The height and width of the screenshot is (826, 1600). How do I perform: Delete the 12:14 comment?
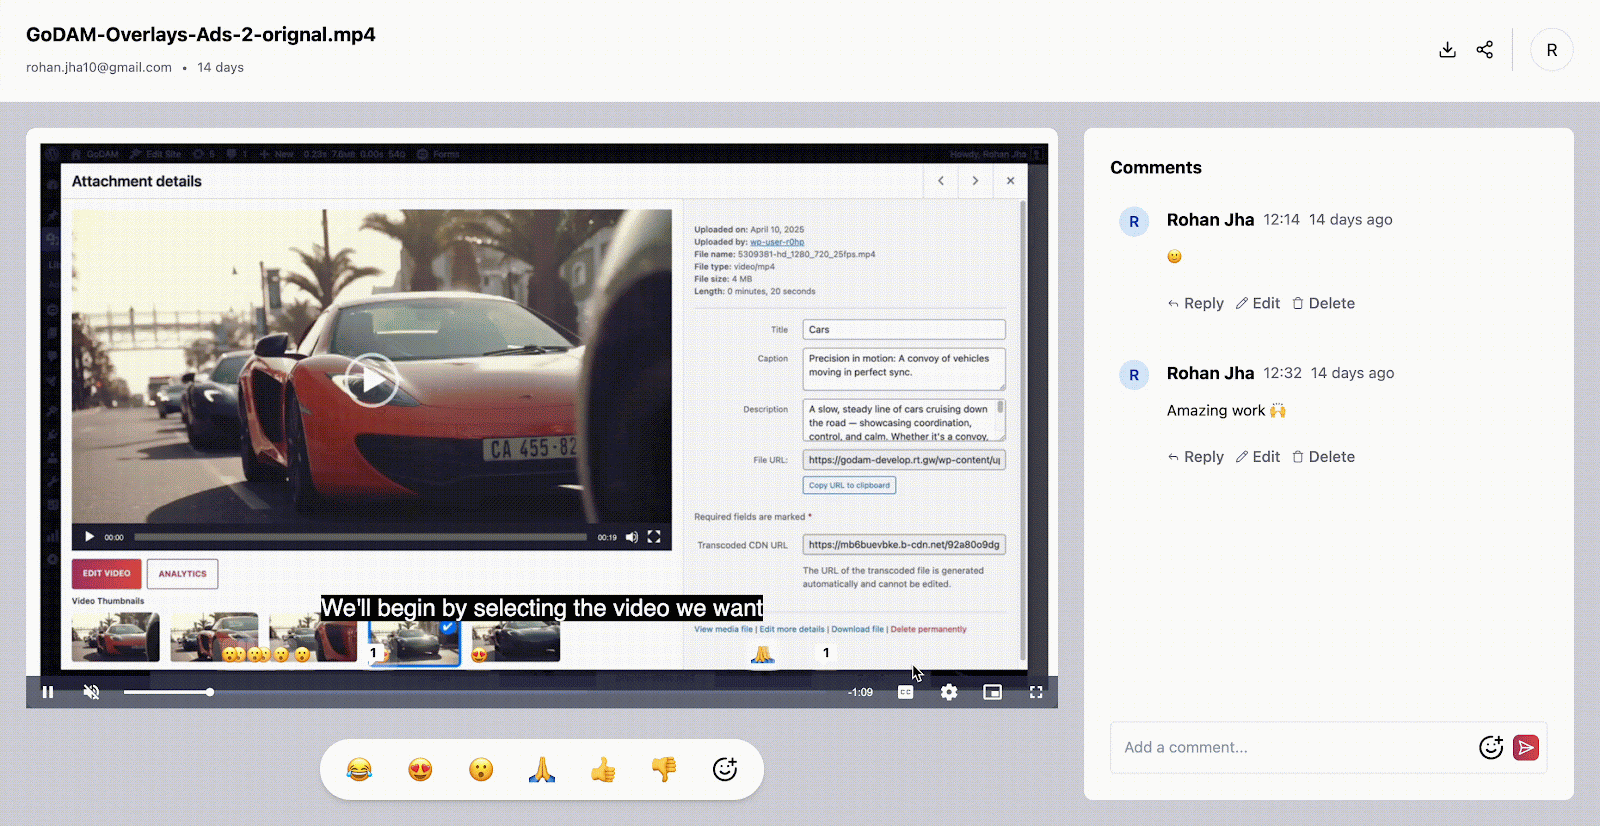tap(1323, 304)
